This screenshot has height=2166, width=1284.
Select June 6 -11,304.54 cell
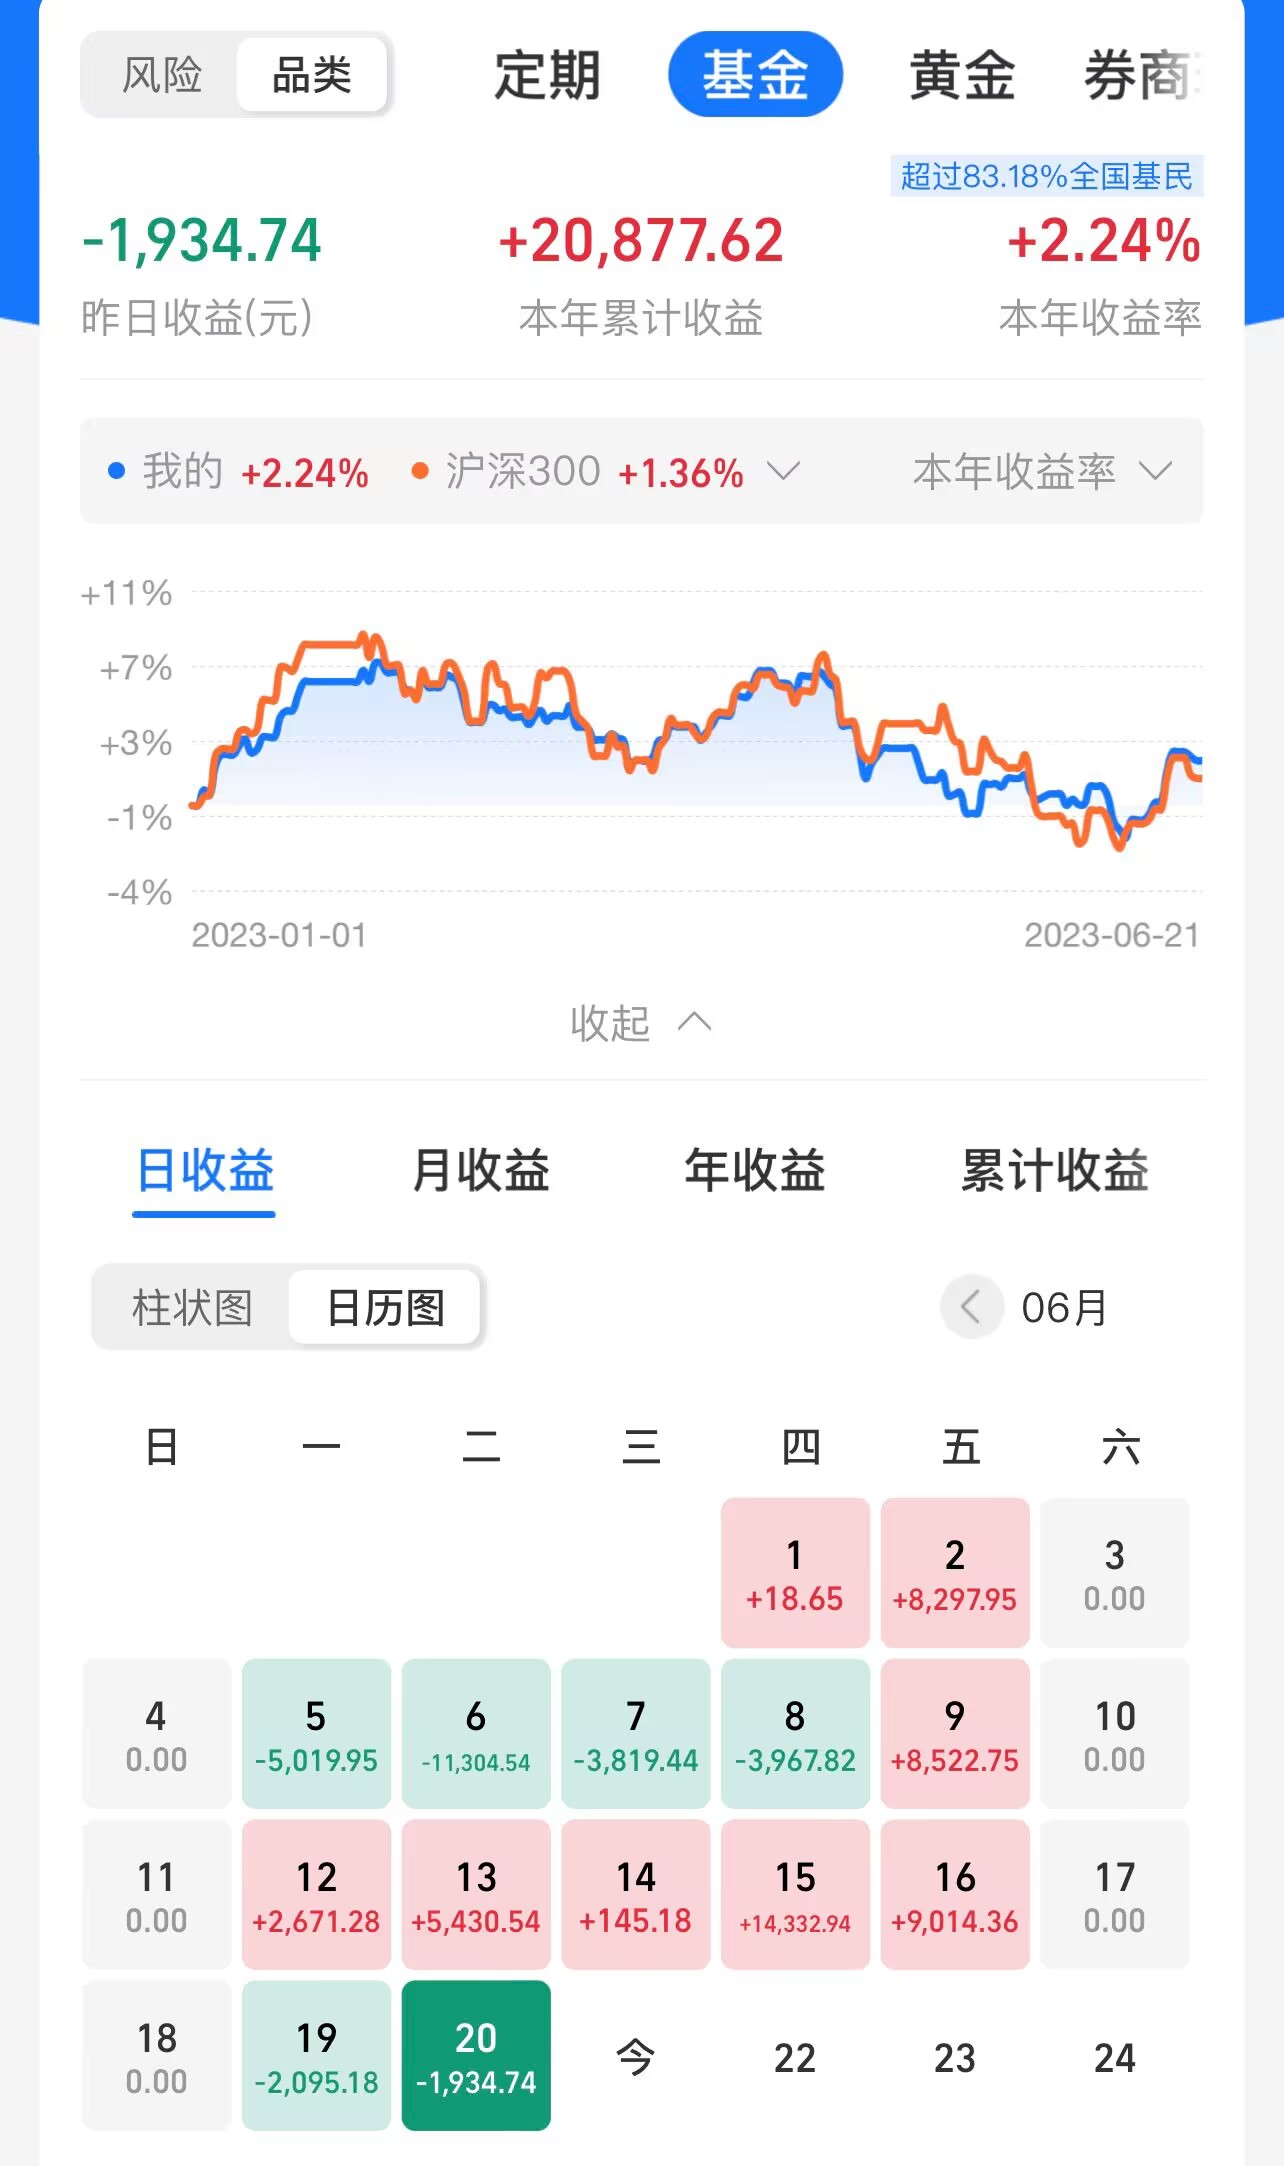point(476,1733)
